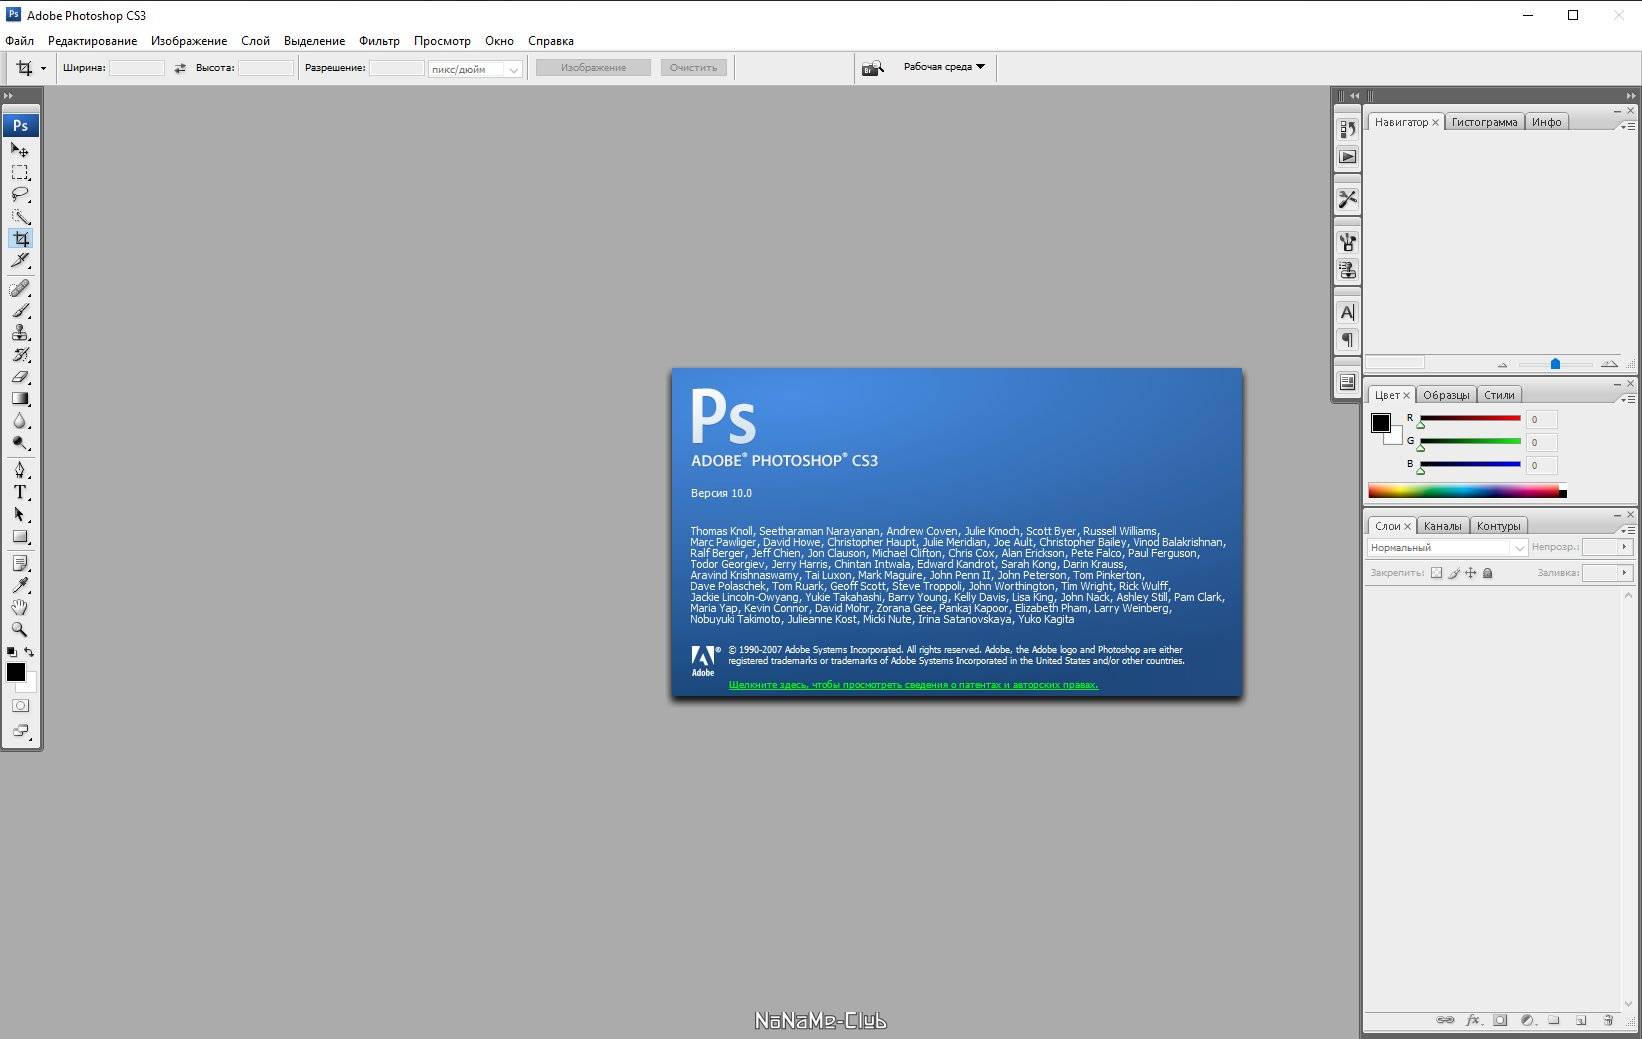
Task: Launch Adobe Bridge from options bar
Action: coord(872,68)
